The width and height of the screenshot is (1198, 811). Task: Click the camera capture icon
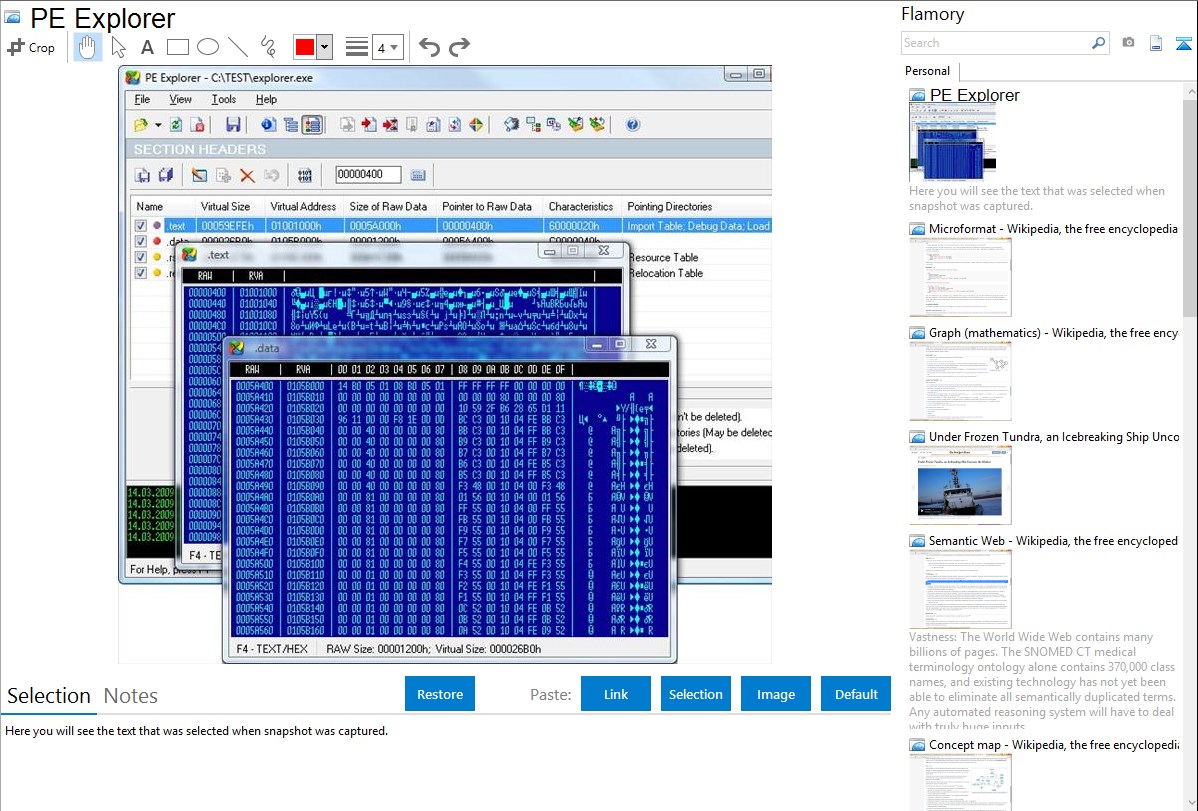click(1128, 43)
